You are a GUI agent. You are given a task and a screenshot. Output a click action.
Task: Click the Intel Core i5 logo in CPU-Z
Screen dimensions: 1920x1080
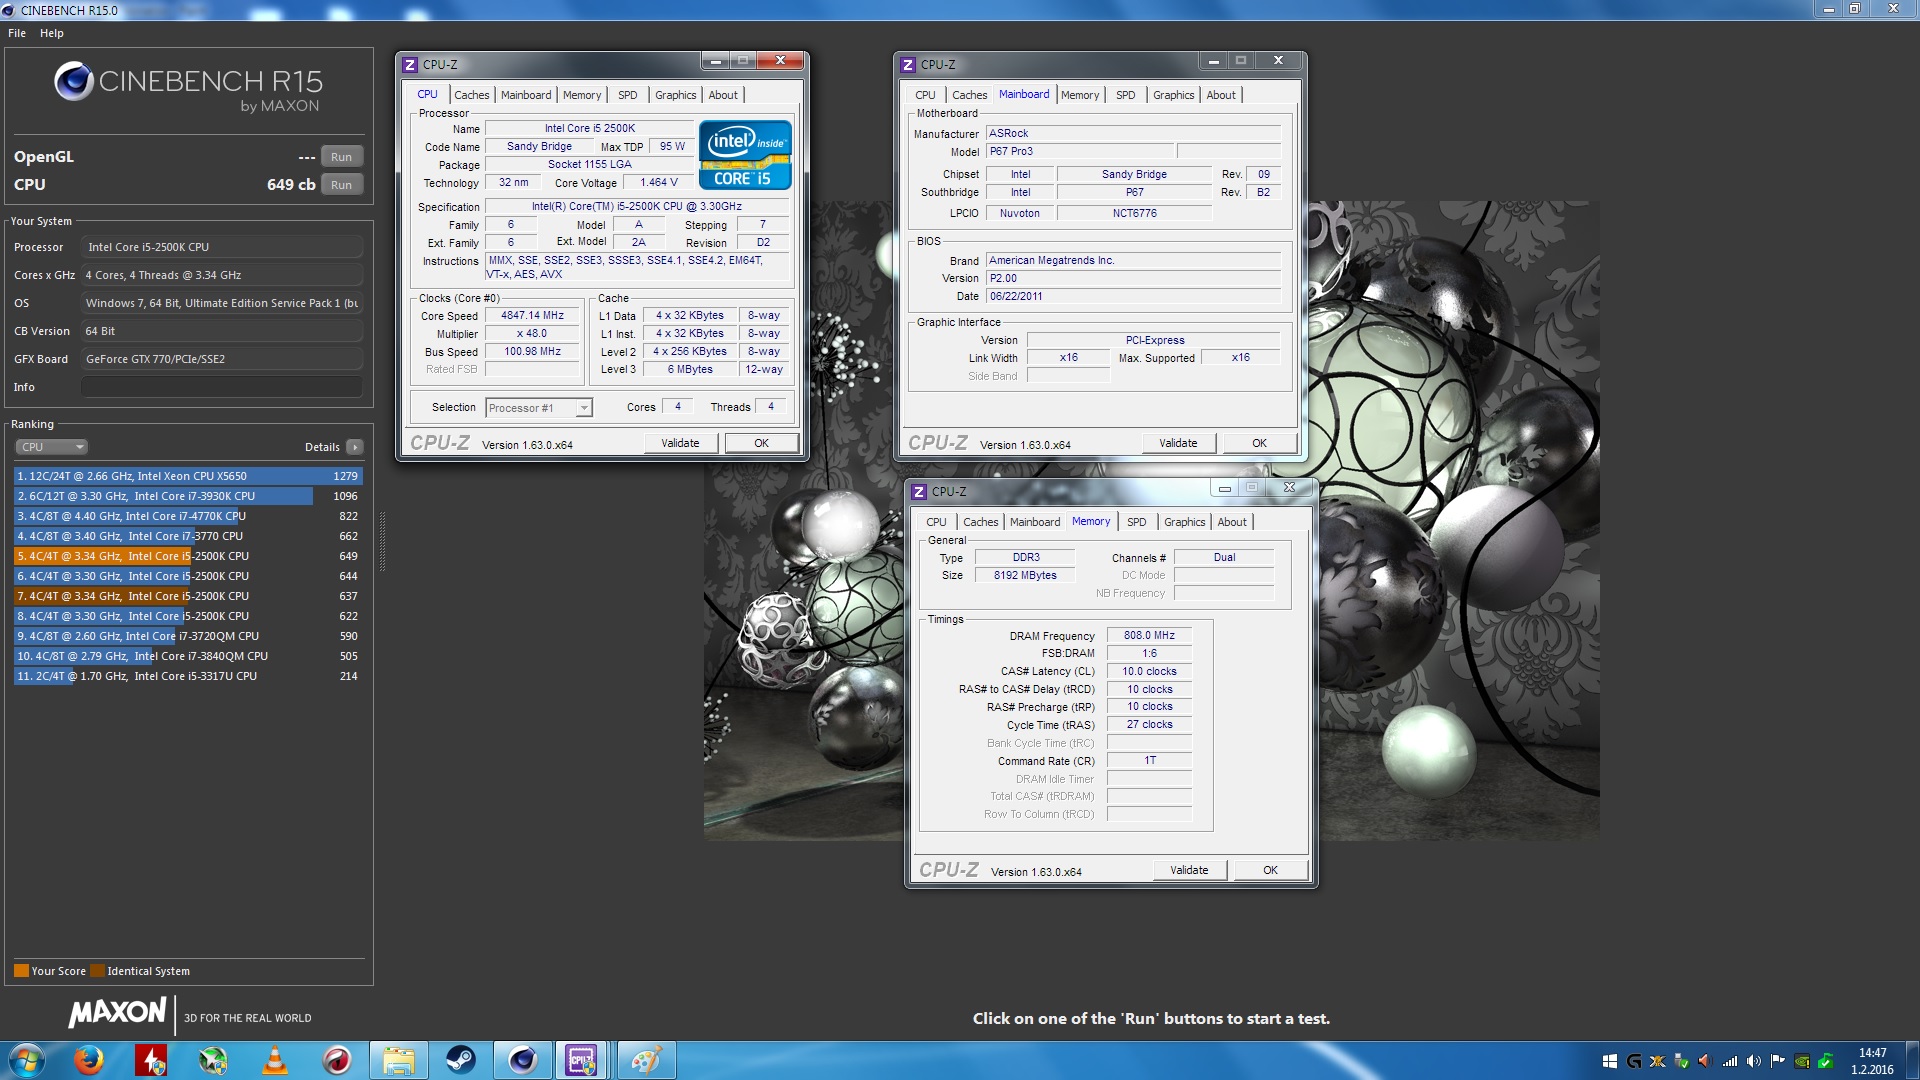tap(745, 155)
